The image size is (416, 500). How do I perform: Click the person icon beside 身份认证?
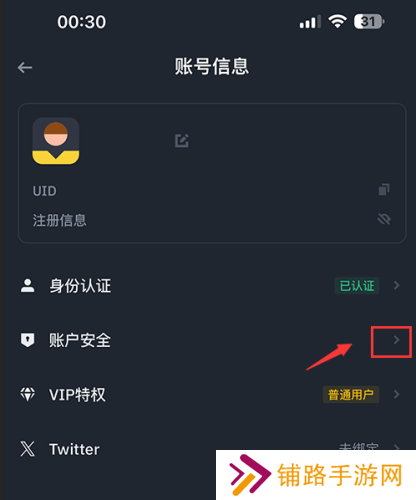point(28,286)
